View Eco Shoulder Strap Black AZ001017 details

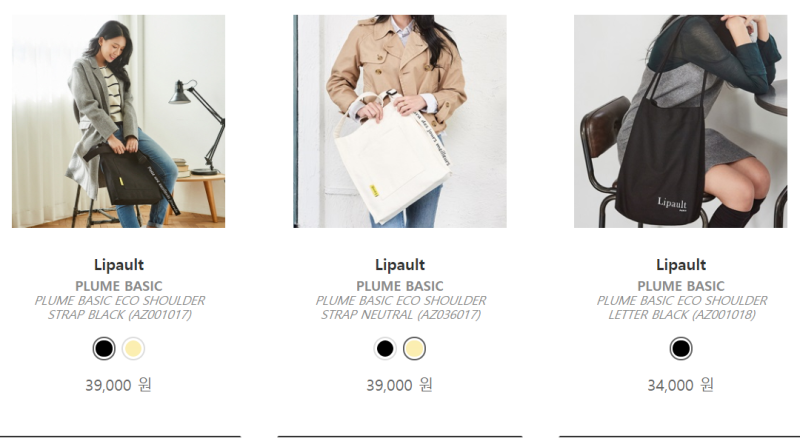119,308
